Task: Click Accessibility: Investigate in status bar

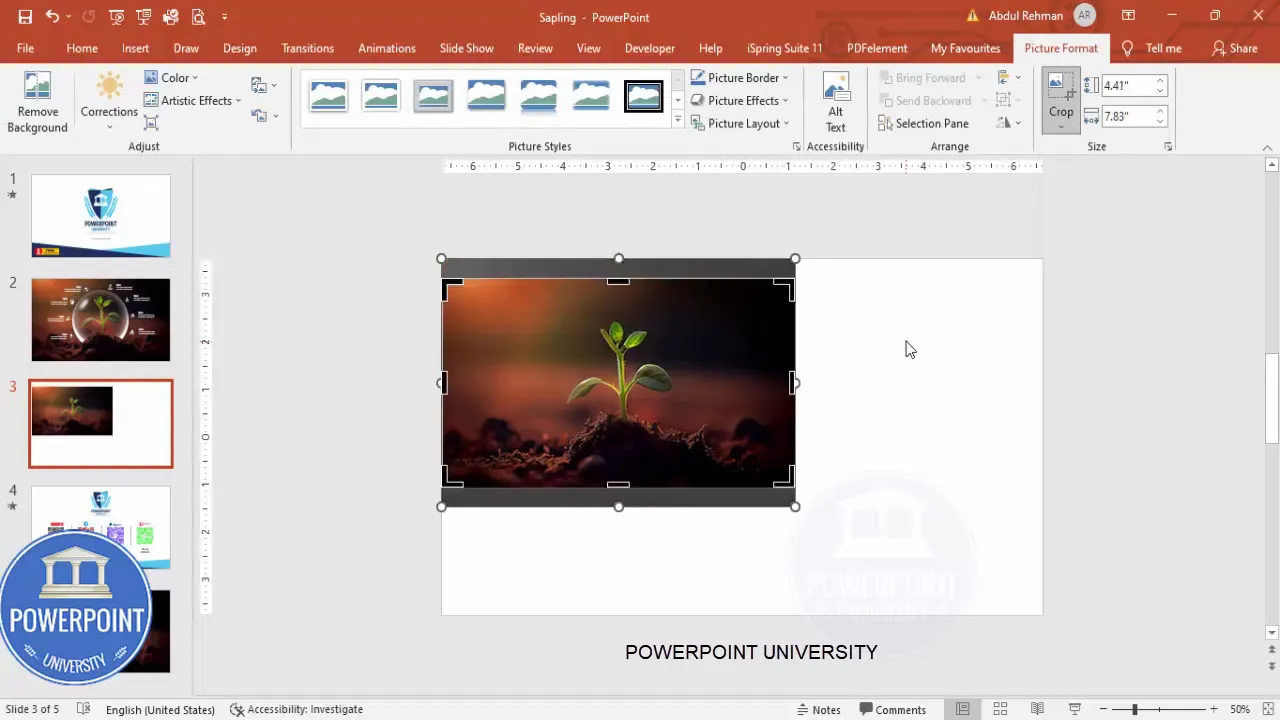Action: coord(296,709)
